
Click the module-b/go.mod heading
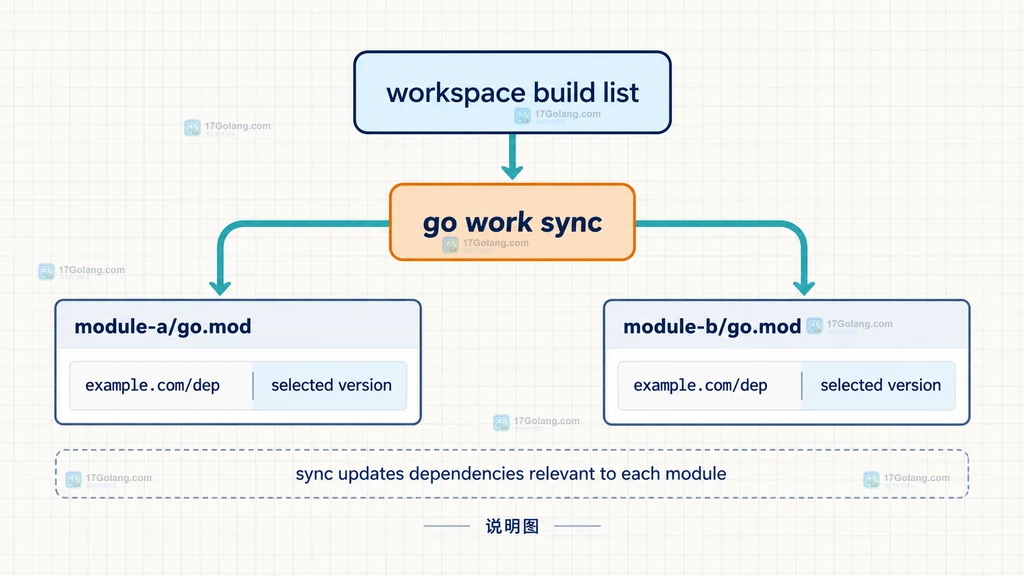(712, 327)
